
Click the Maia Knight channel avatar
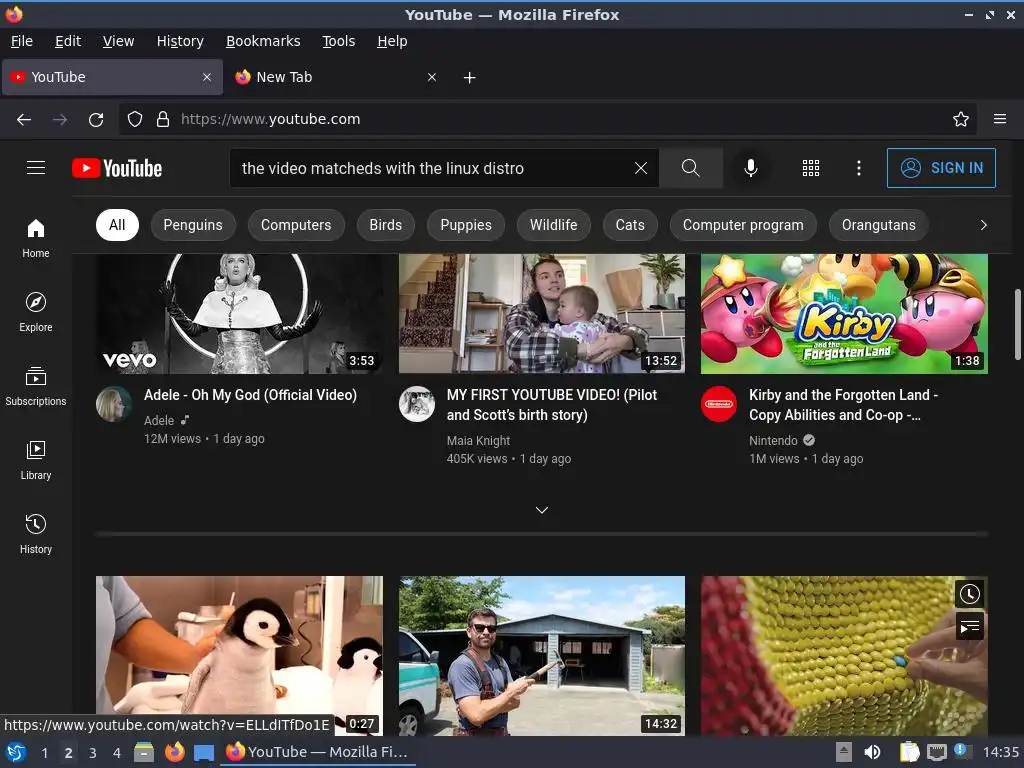[x=417, y=404]
